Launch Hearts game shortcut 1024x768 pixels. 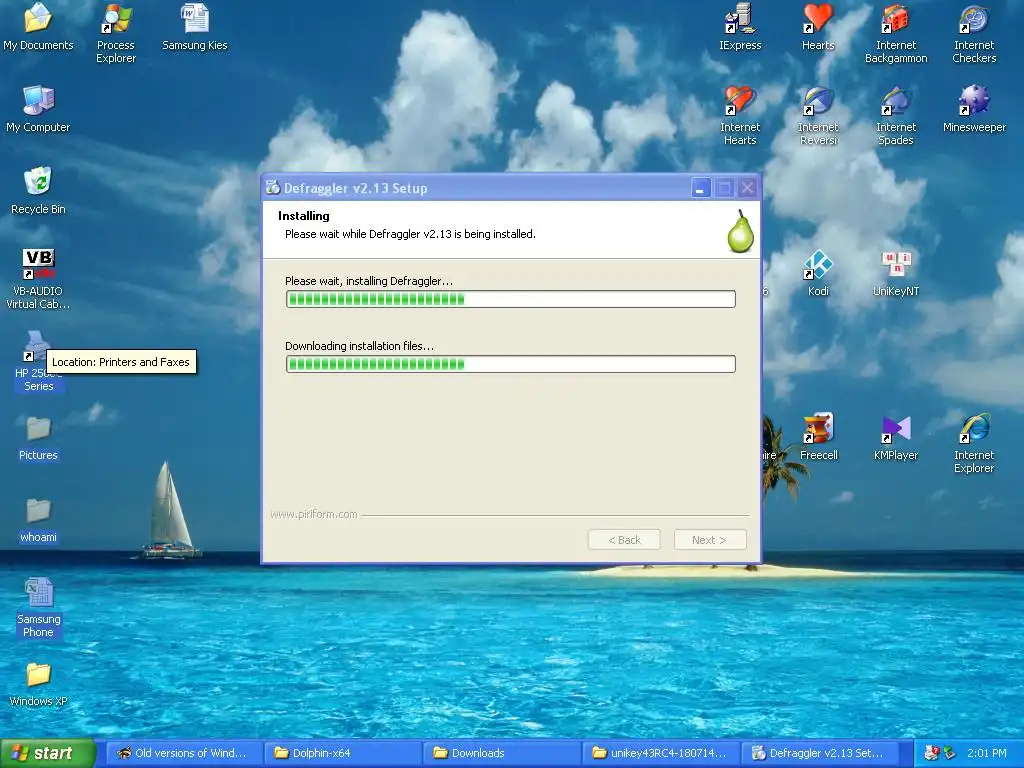click(x=818, y=27)
